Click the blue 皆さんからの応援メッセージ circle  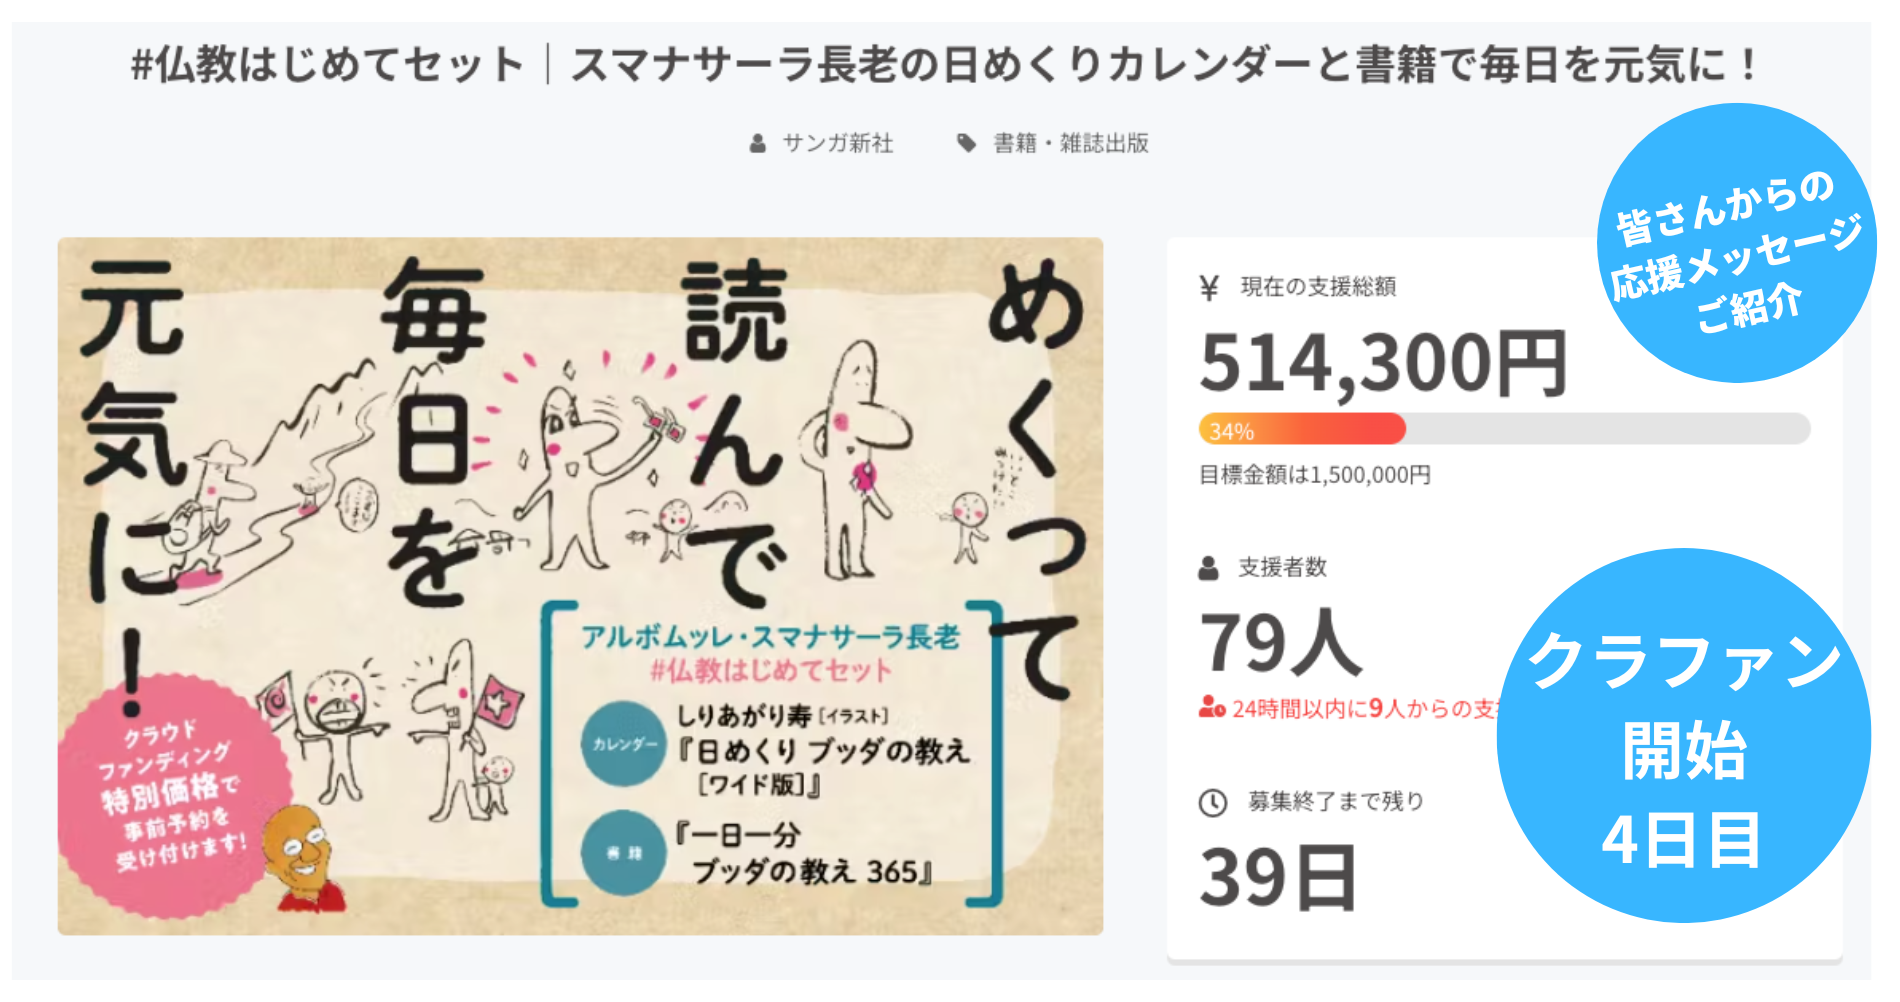1737,243
